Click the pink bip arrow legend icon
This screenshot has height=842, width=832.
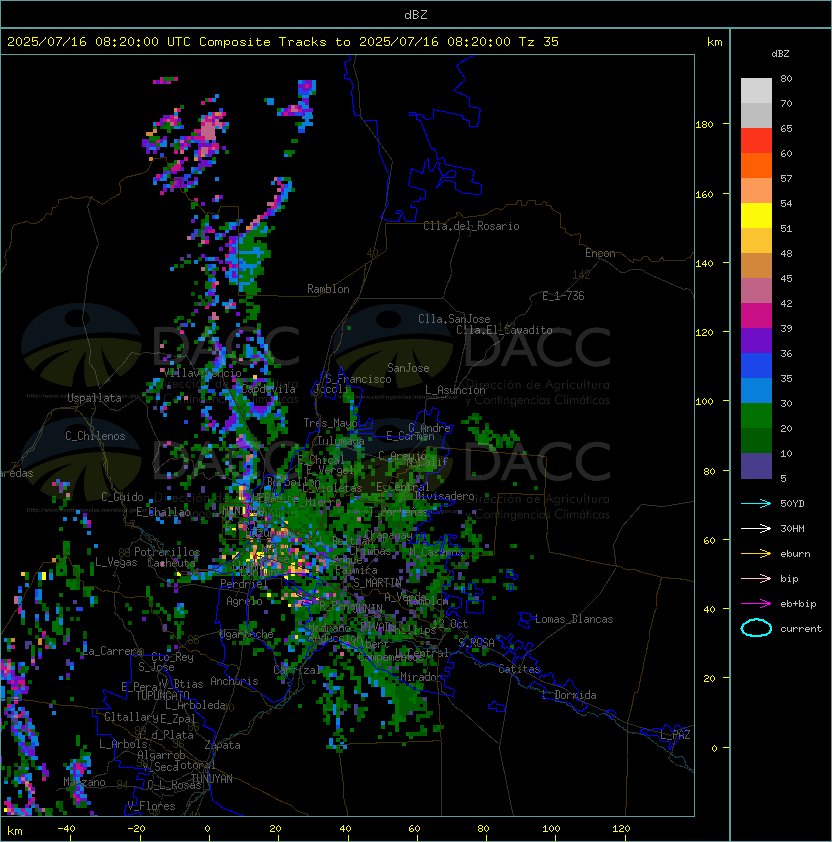(756, 578)
